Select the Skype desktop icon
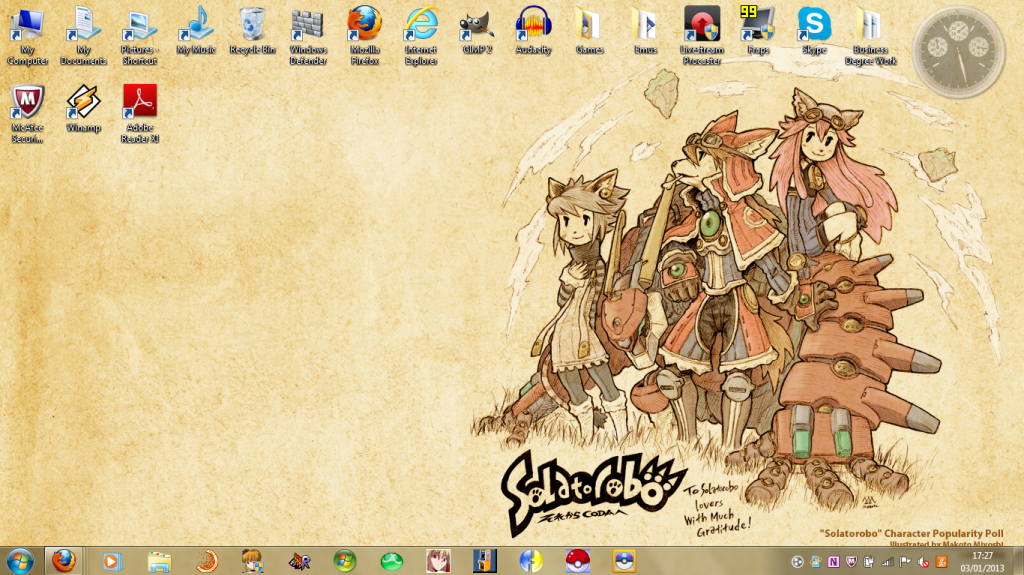 (x=814, y=31)
